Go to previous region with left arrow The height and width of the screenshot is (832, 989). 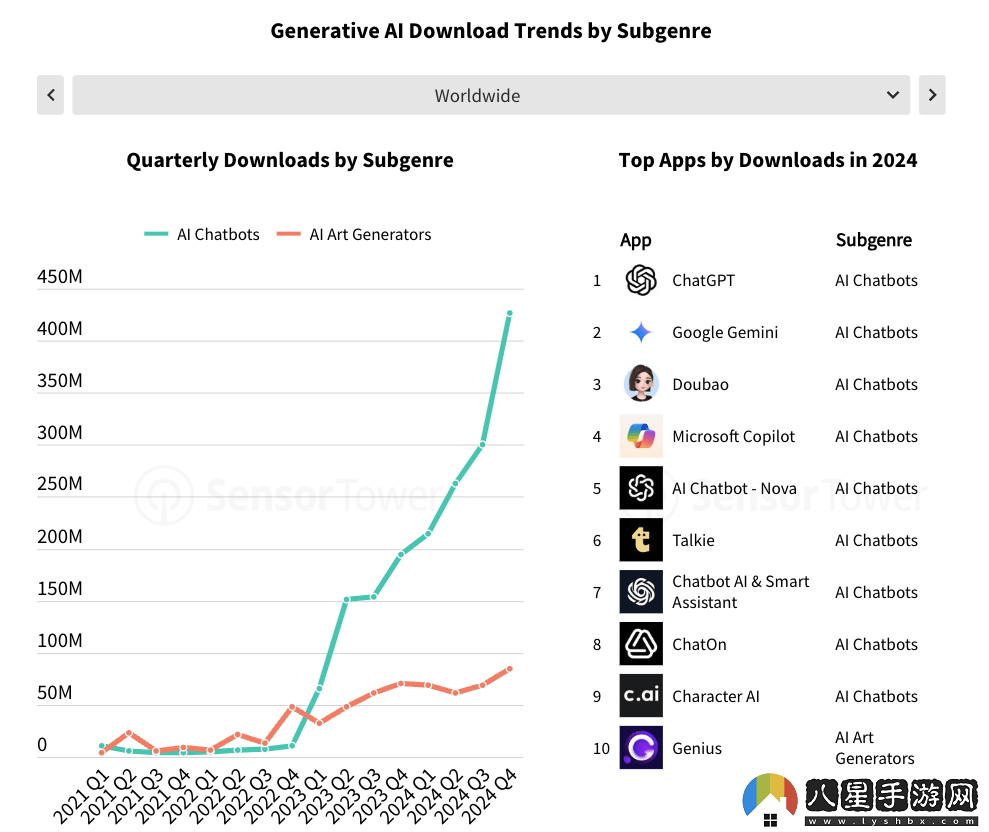click(x=50, y=95)
